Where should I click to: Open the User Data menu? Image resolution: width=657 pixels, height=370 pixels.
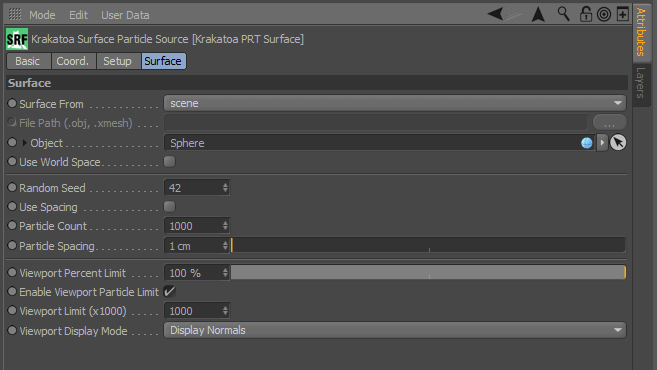125,15
